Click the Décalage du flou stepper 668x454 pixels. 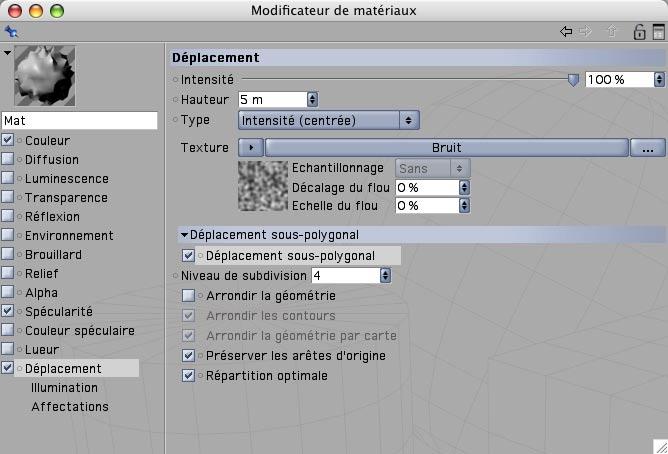[x=464, y=187]
